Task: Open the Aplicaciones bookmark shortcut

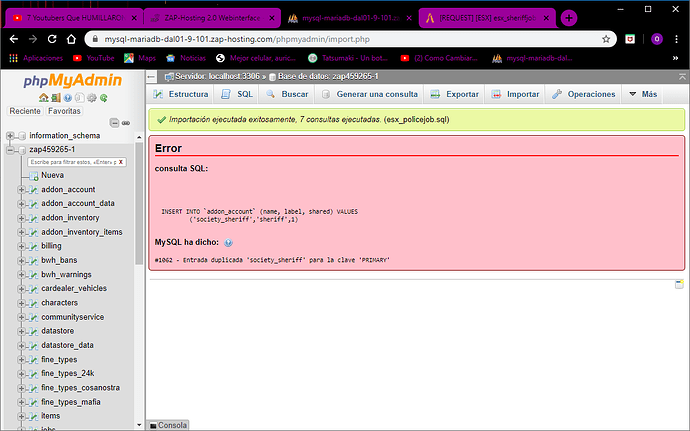Action: (37, 58)
